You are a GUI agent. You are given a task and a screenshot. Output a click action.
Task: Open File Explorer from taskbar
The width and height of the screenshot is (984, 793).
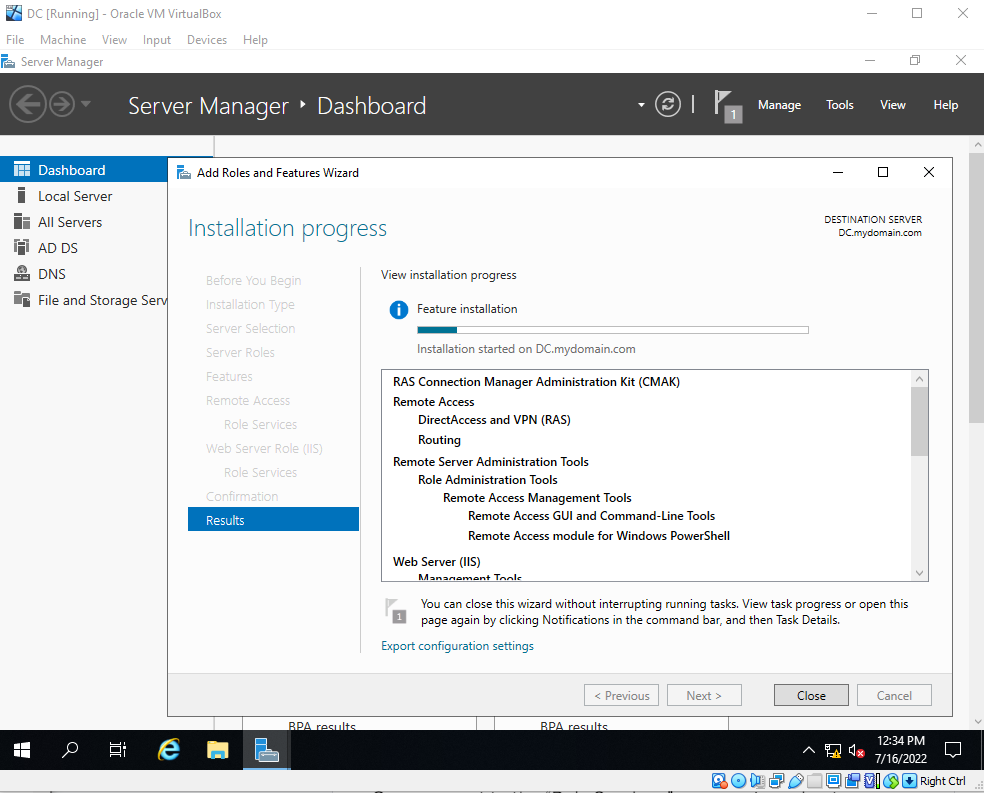[218, 750]
